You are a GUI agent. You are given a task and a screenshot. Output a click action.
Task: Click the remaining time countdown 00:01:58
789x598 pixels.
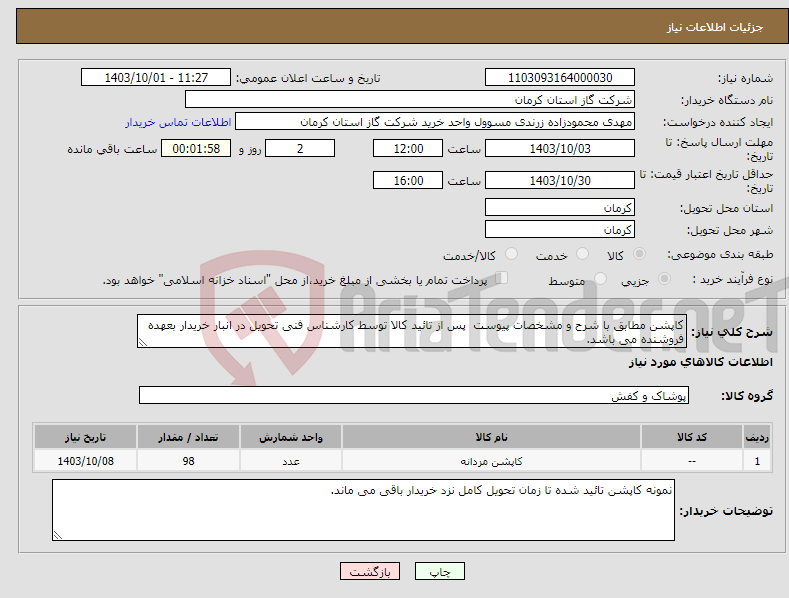point(196,148)
